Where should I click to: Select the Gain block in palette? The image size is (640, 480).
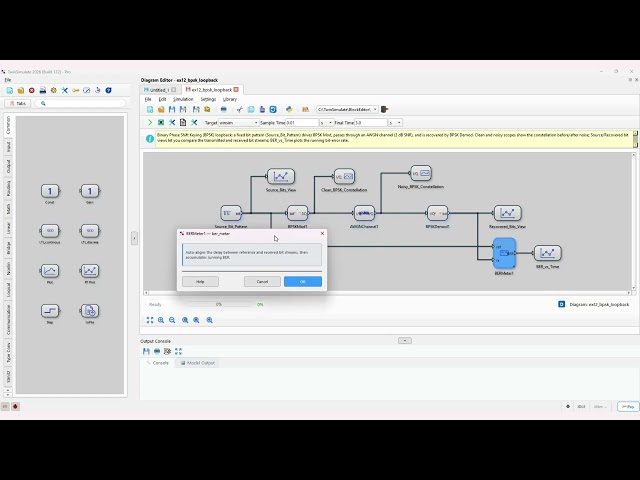pyautogui.click(x=90, y=191)
